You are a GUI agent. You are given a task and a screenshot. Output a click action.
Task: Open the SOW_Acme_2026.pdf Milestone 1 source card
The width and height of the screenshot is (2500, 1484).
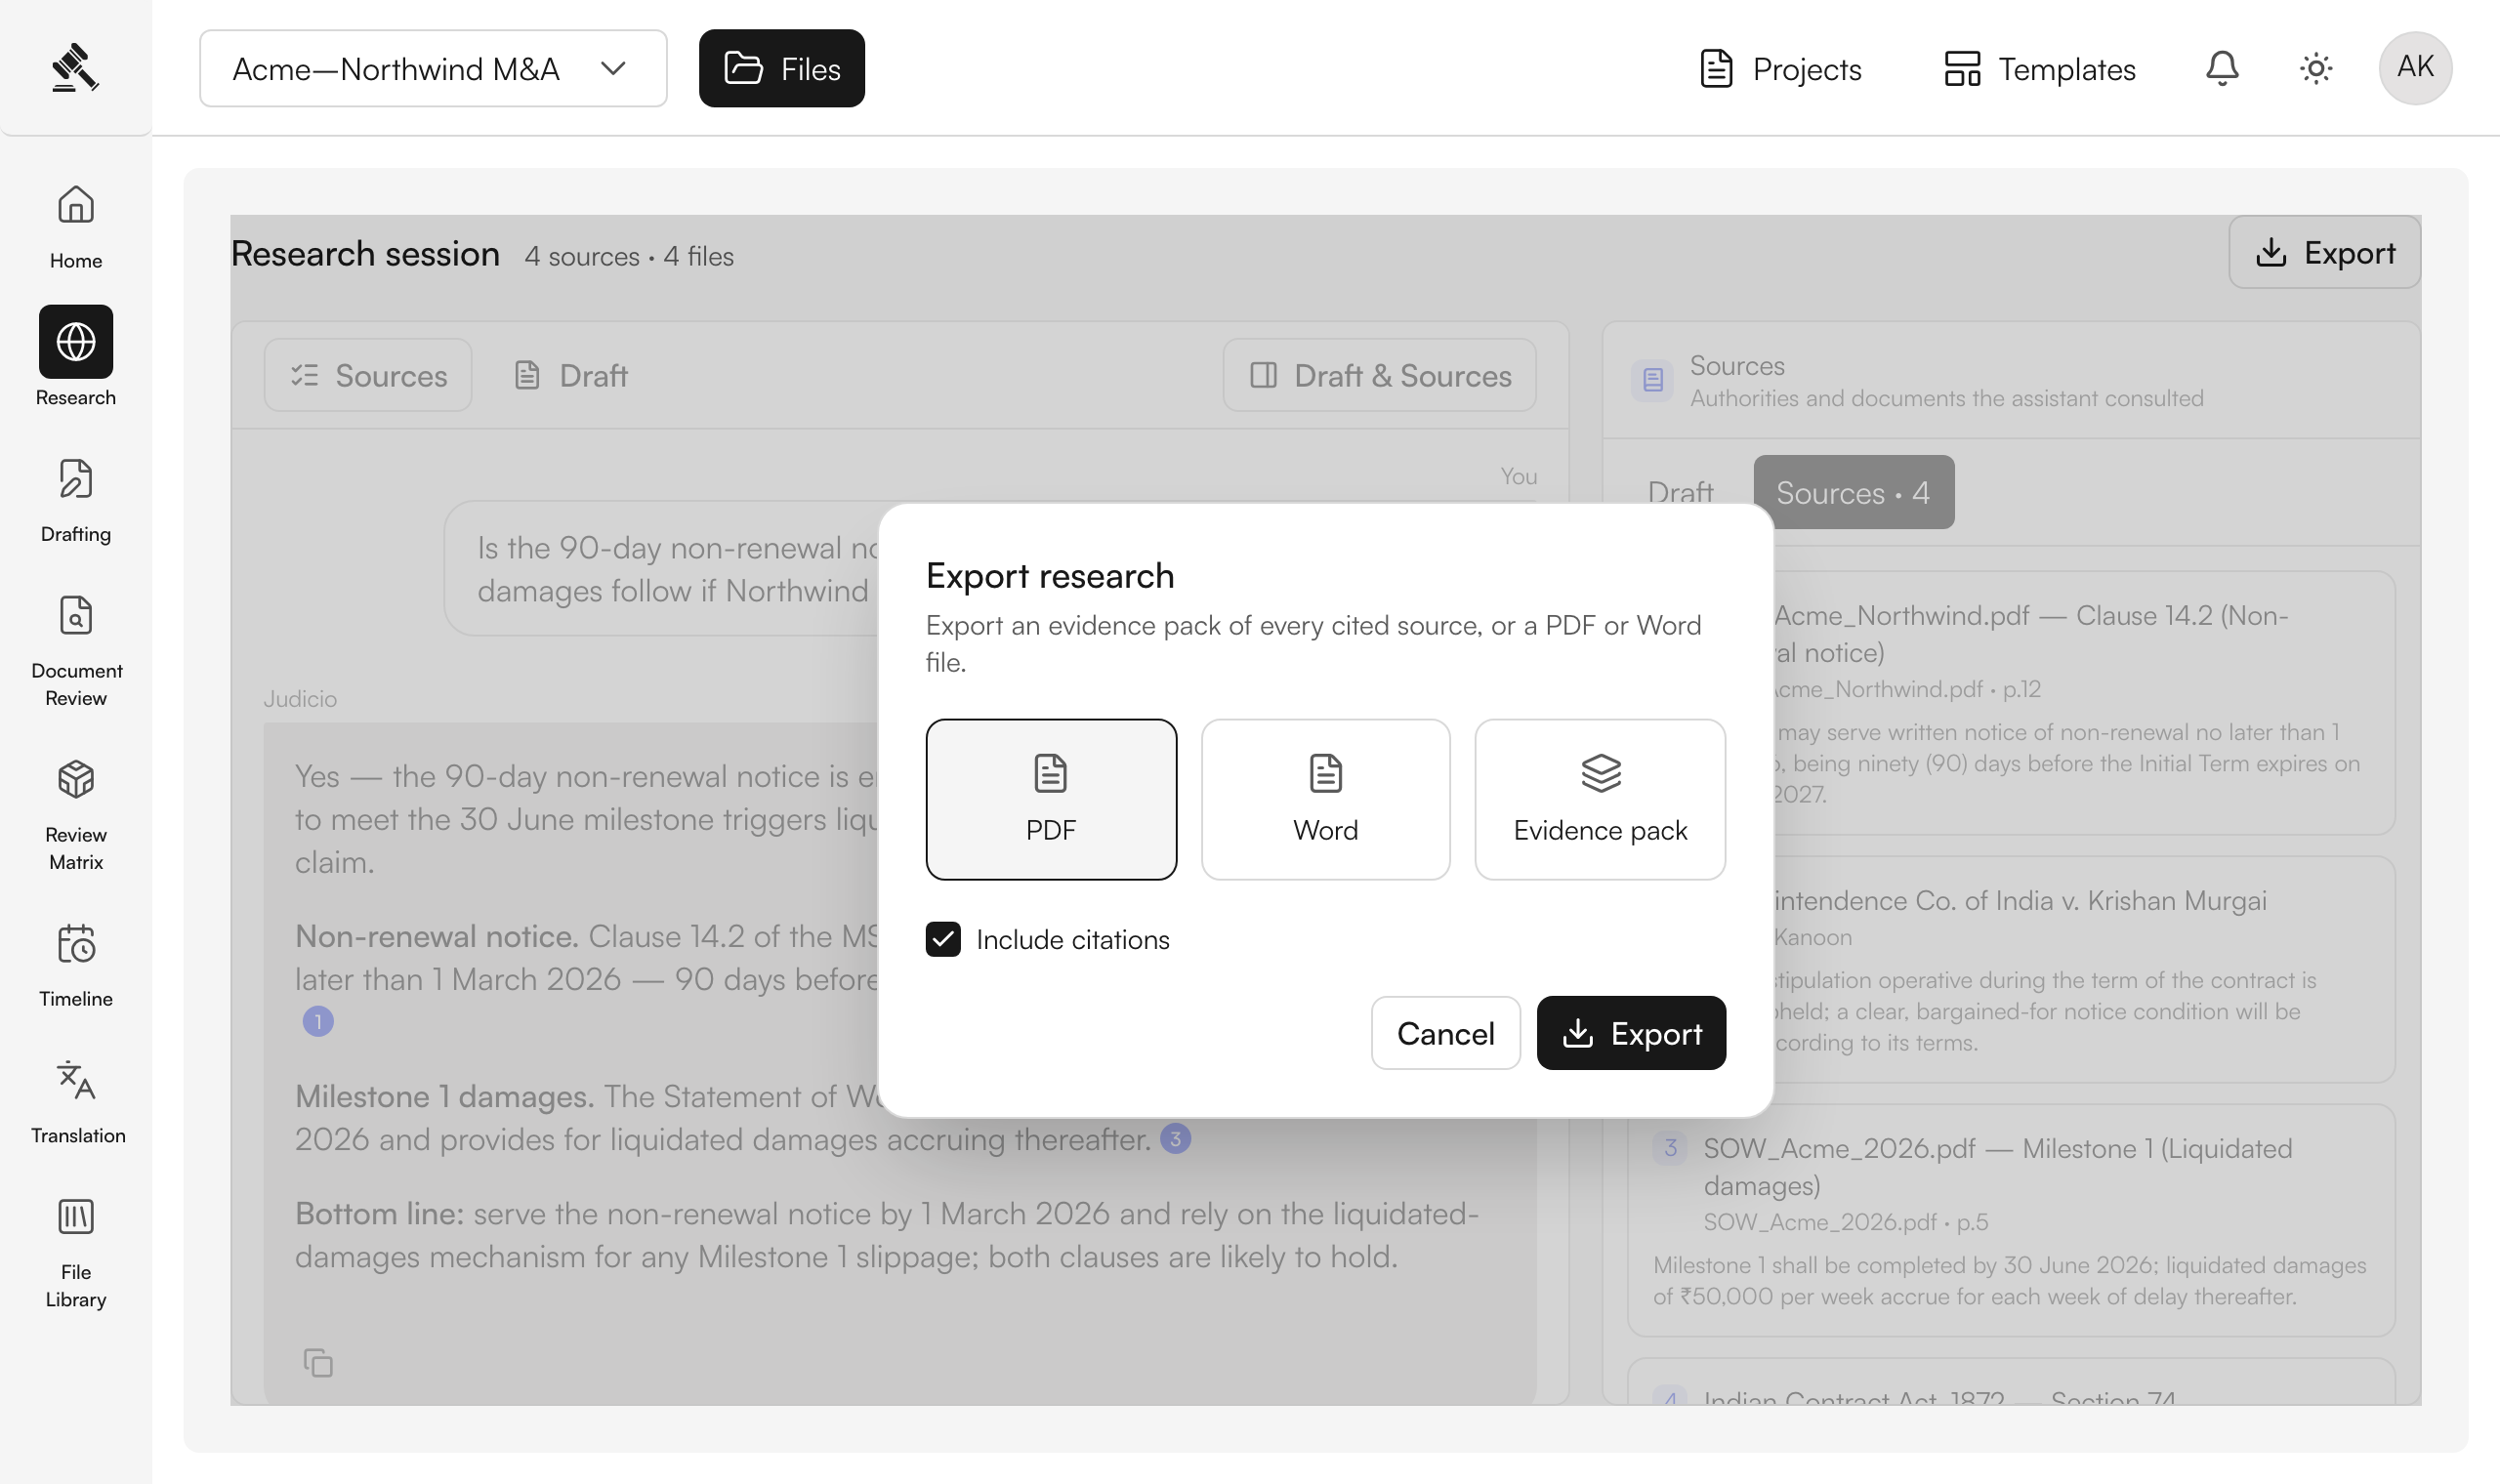click(x=2011, y=1220)
